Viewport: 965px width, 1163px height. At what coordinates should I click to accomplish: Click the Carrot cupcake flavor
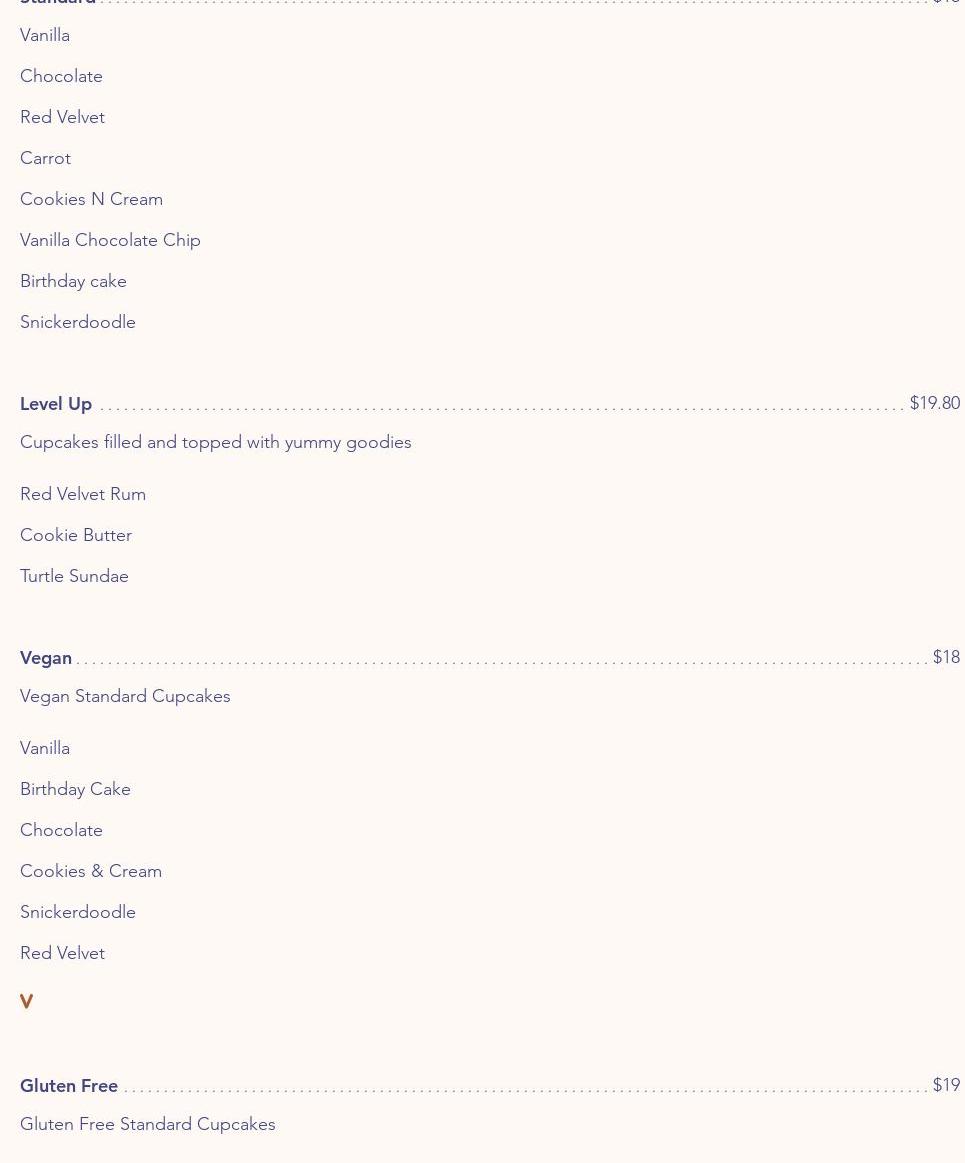45,158
